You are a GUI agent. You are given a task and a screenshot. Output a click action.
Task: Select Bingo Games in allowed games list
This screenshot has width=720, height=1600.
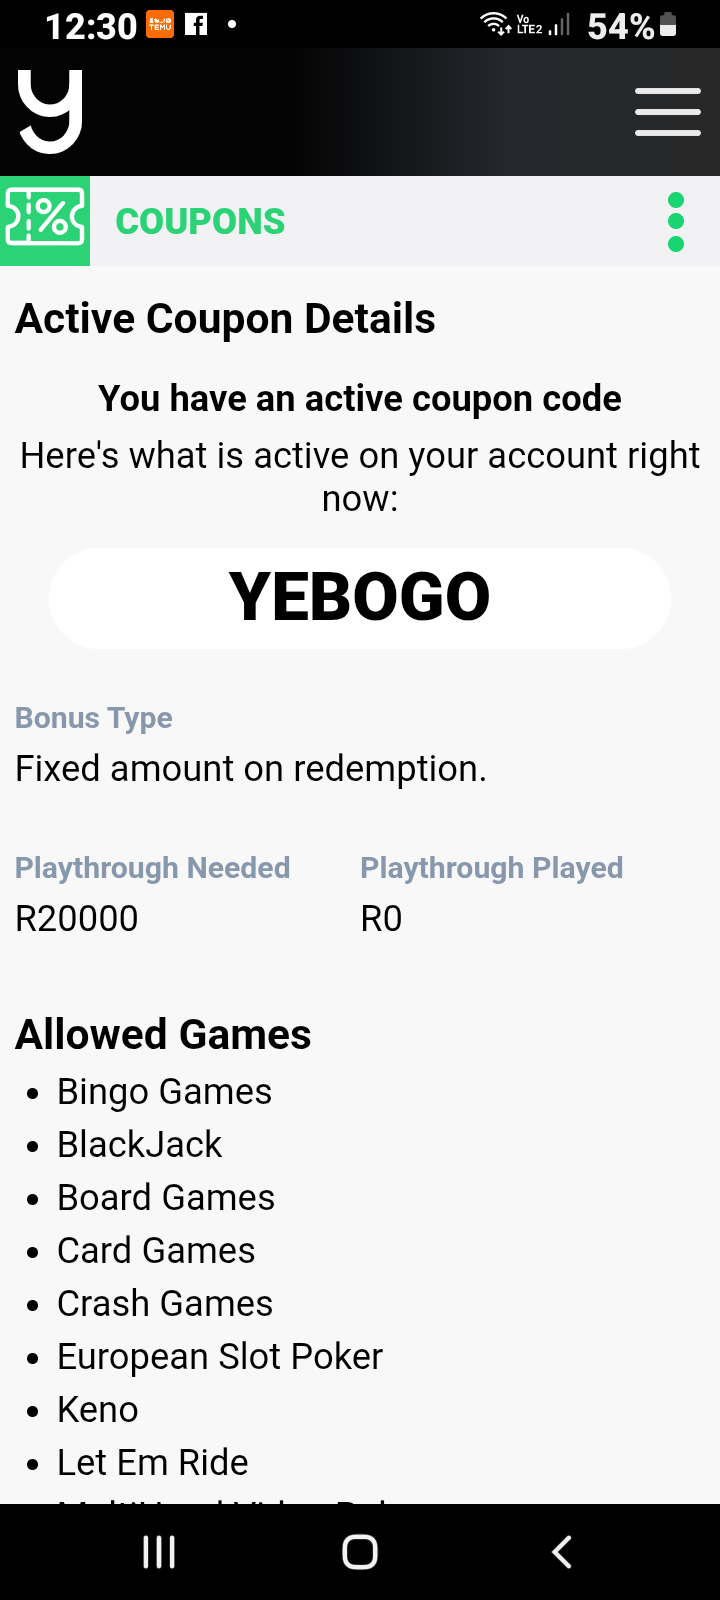164,1092
